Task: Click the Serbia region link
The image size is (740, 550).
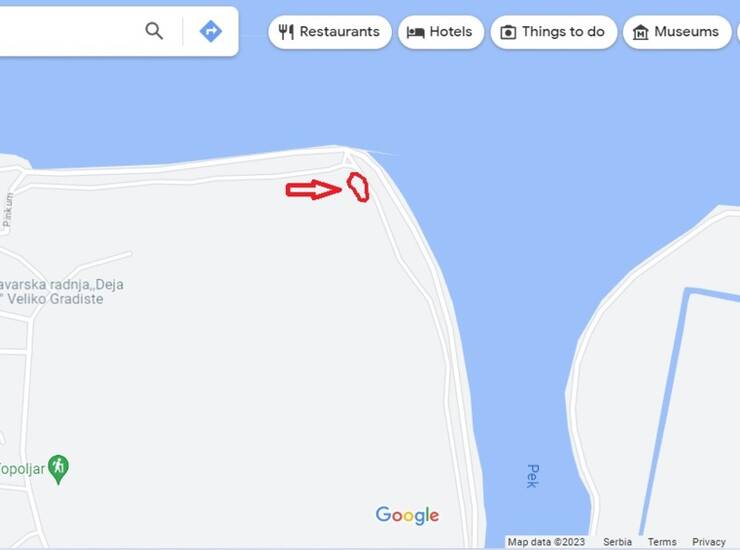Action: coord(617,542)
